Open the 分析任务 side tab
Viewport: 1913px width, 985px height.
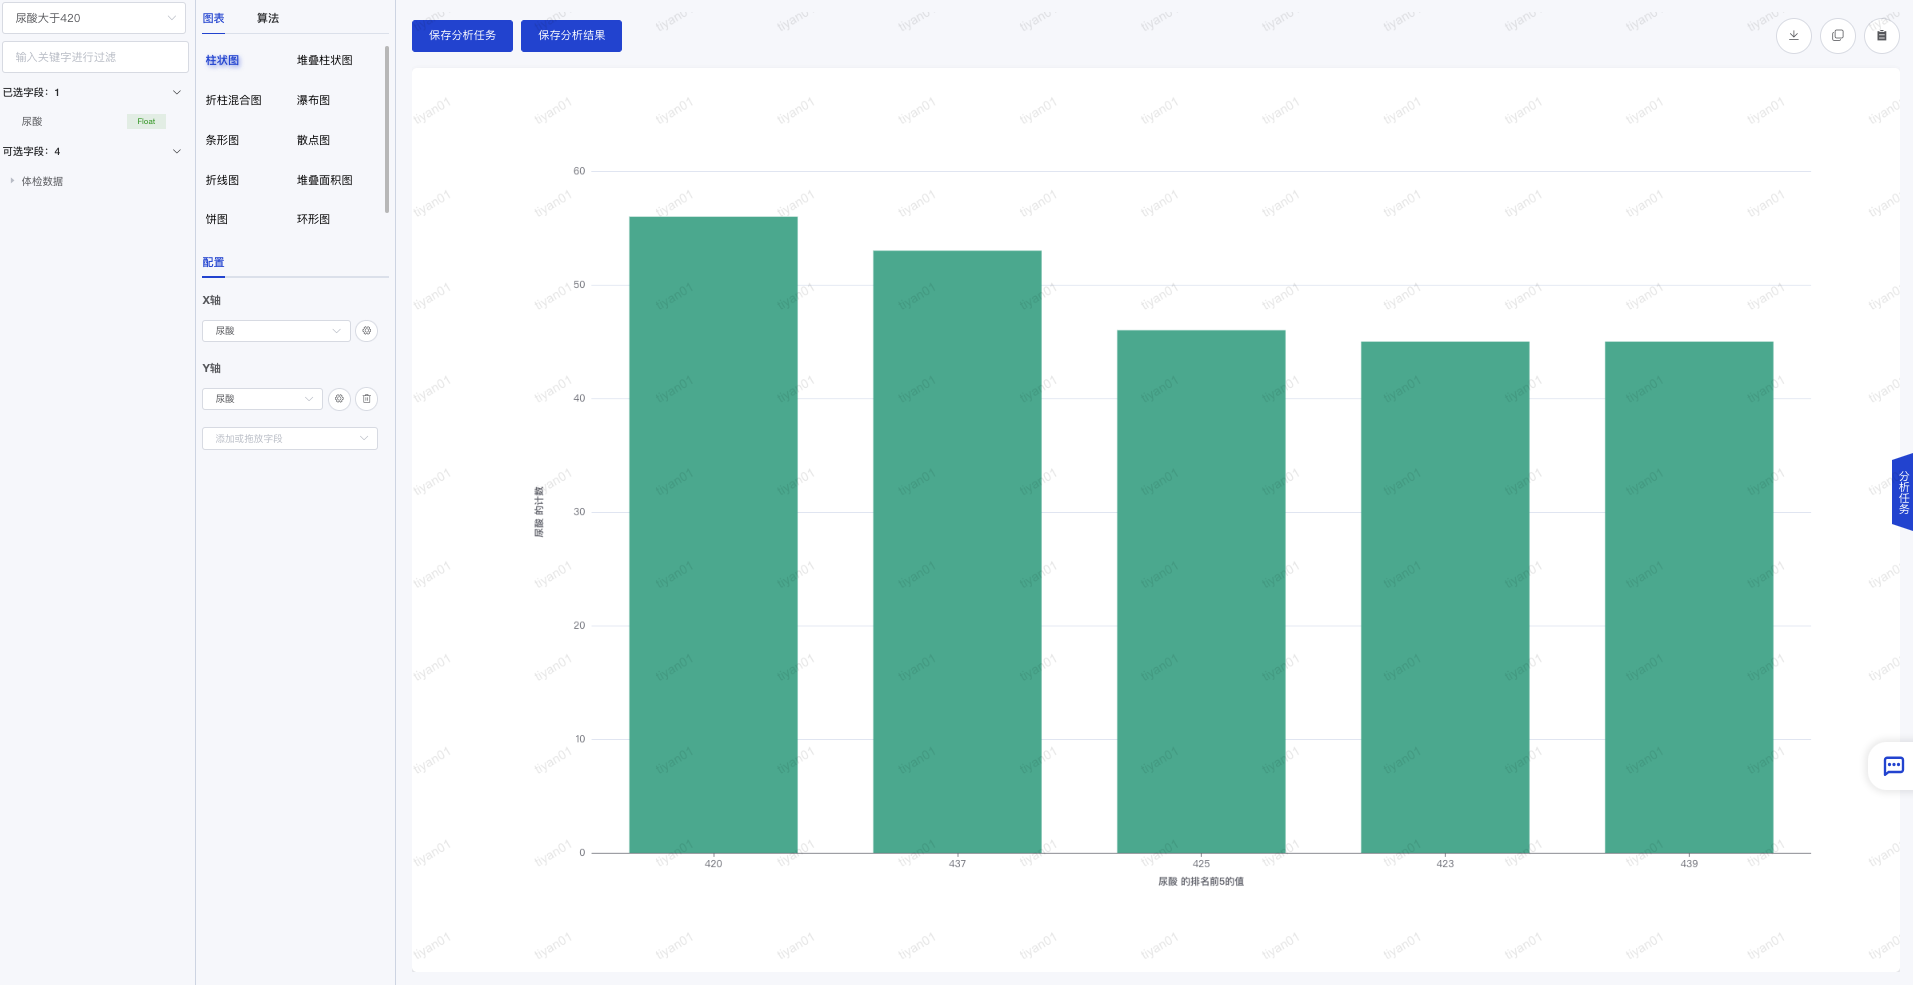[1902, 492]
